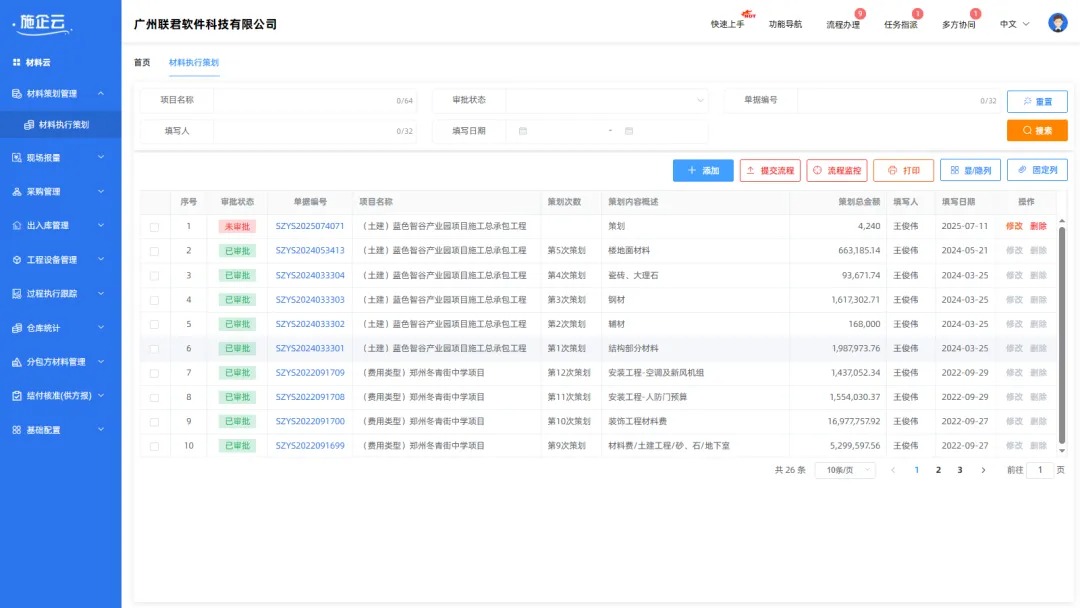Open 流程监控 process monitoring
This screenshot has height=608, width=1080.
[x=836, y=169]
